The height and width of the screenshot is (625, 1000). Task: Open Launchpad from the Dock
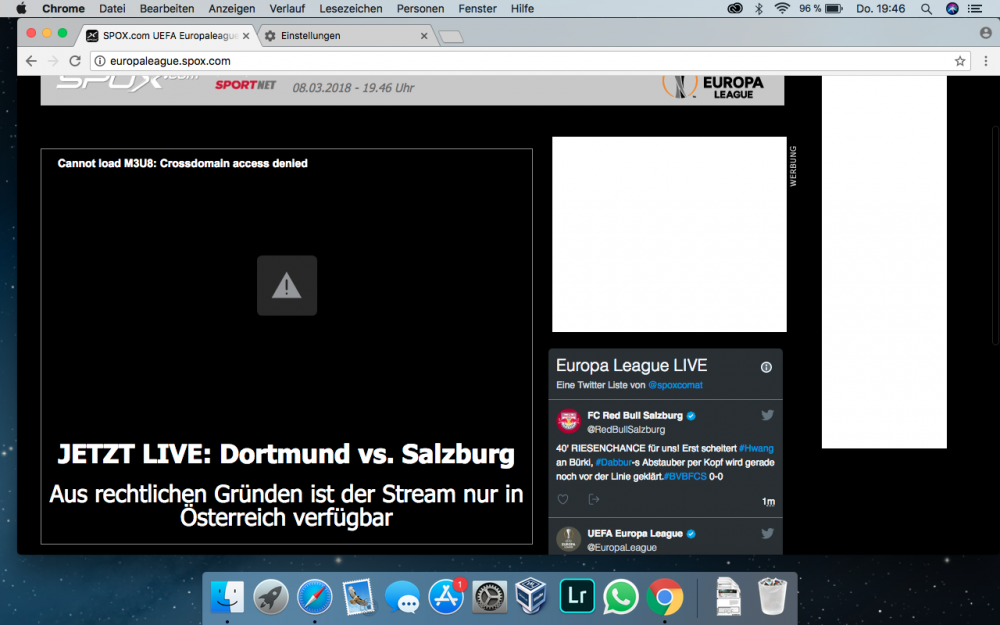coord(271,598)
